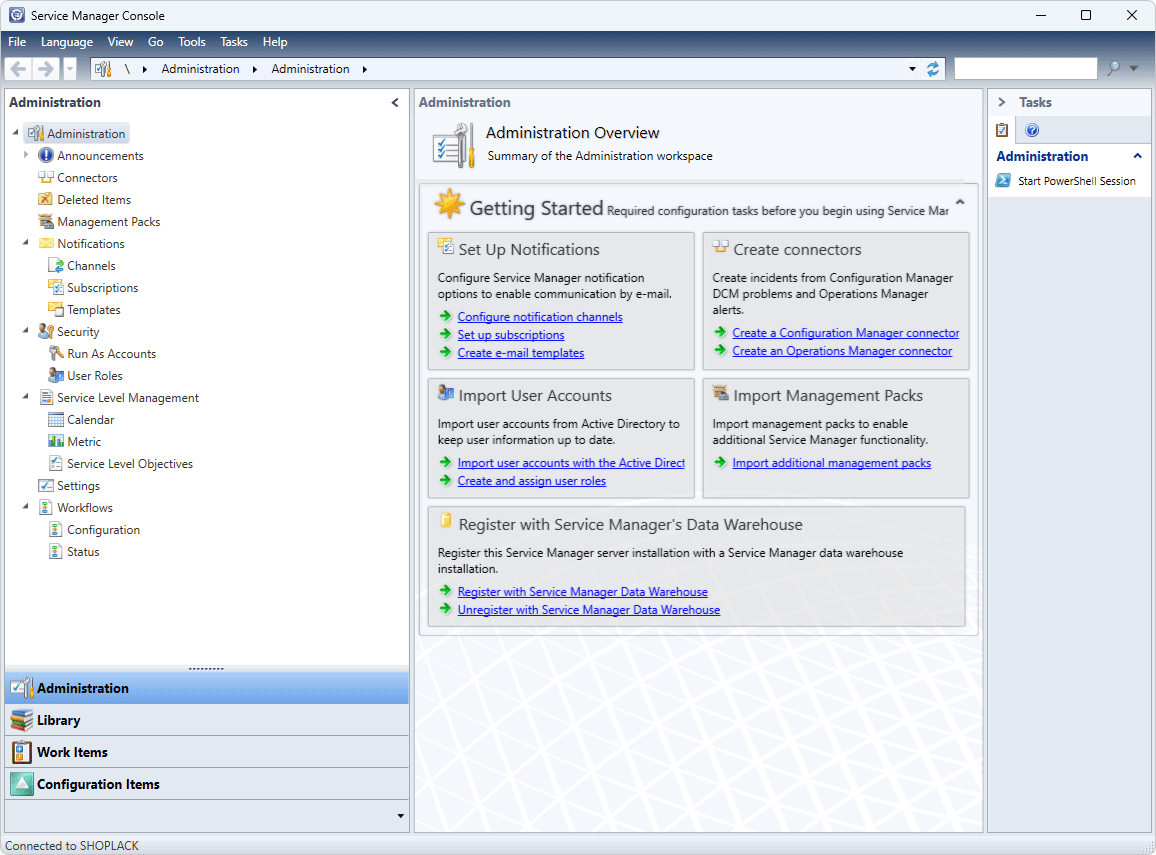Click the blue help icon in the Tasks pane
The width and height of the screenshot is (1156, 855).
click(x=1032, y=130)
